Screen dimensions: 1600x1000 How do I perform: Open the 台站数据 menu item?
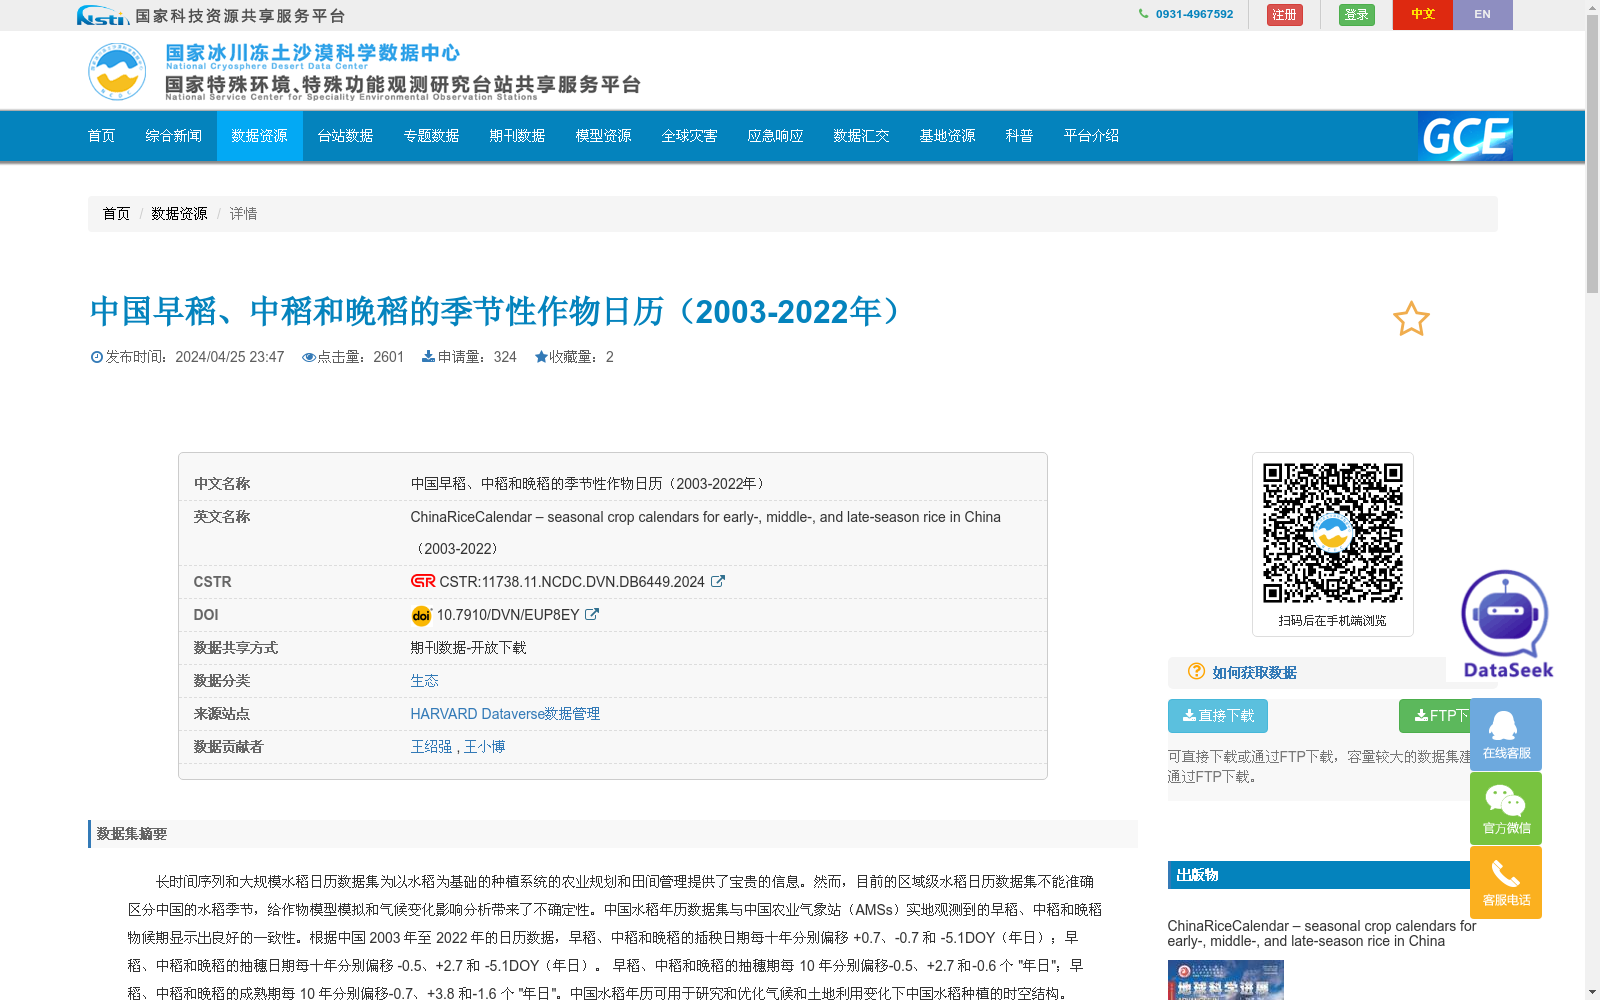click(345, 136)
